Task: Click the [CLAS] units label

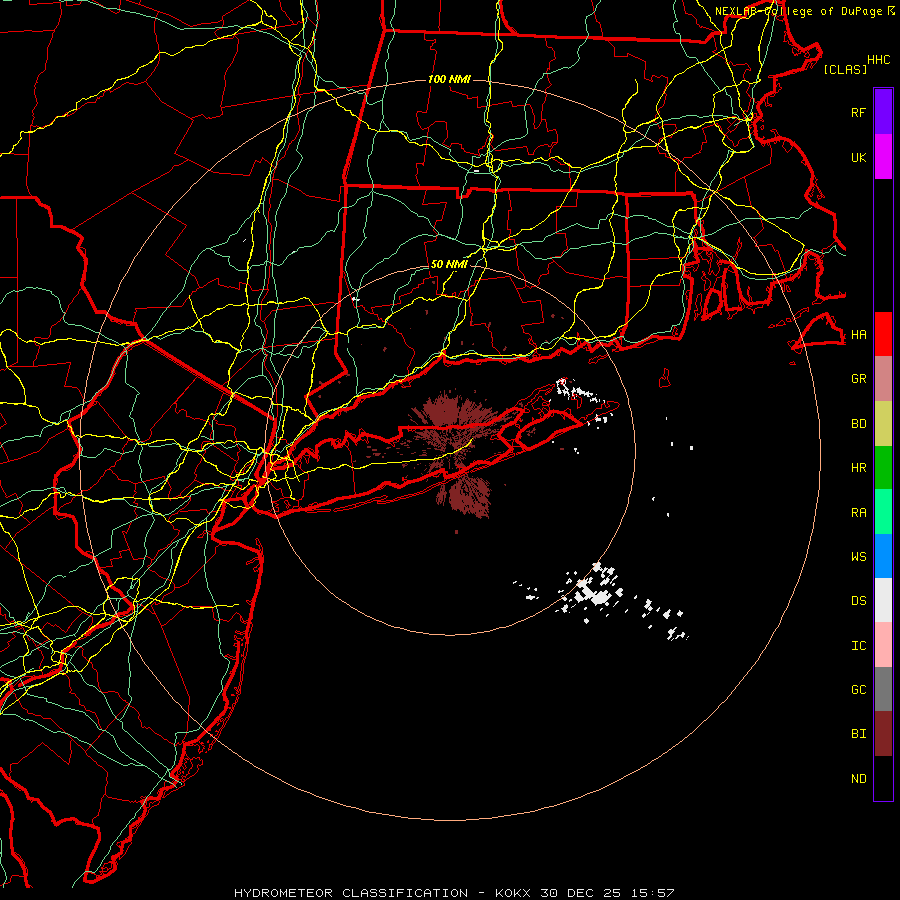Action: 845,70
